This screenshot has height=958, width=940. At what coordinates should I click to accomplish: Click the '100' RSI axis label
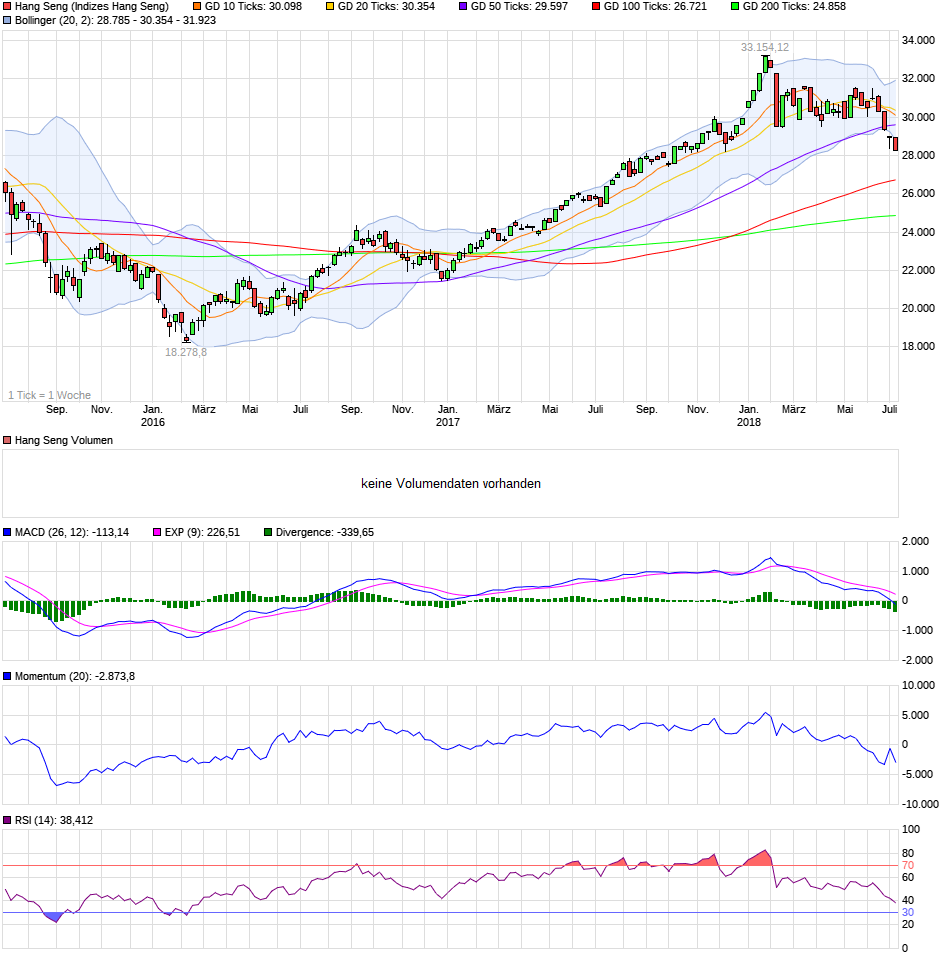click(911, 830)
